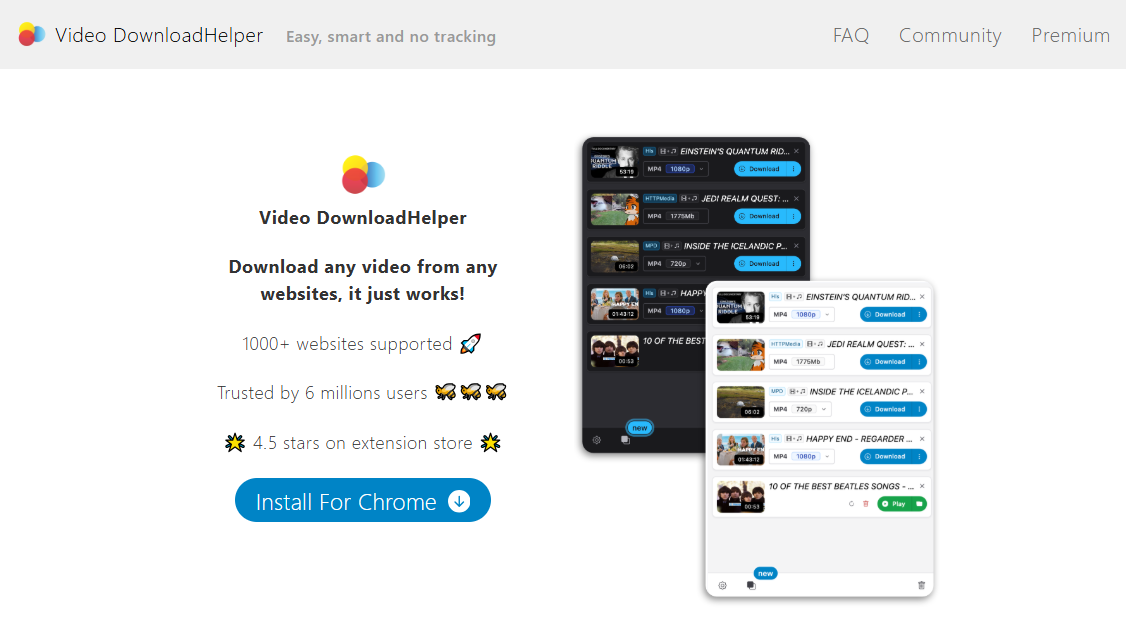Click the video+audio icon in the light panel Einstein row
Viewport: 1126px width, 624px height.
(794, 297)
